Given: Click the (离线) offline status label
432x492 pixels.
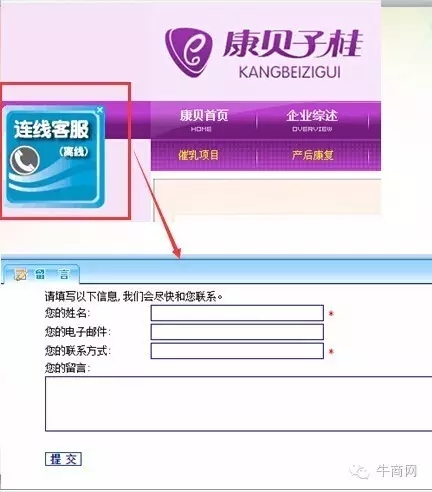Looking at the screenshot, I should [74, 152].
